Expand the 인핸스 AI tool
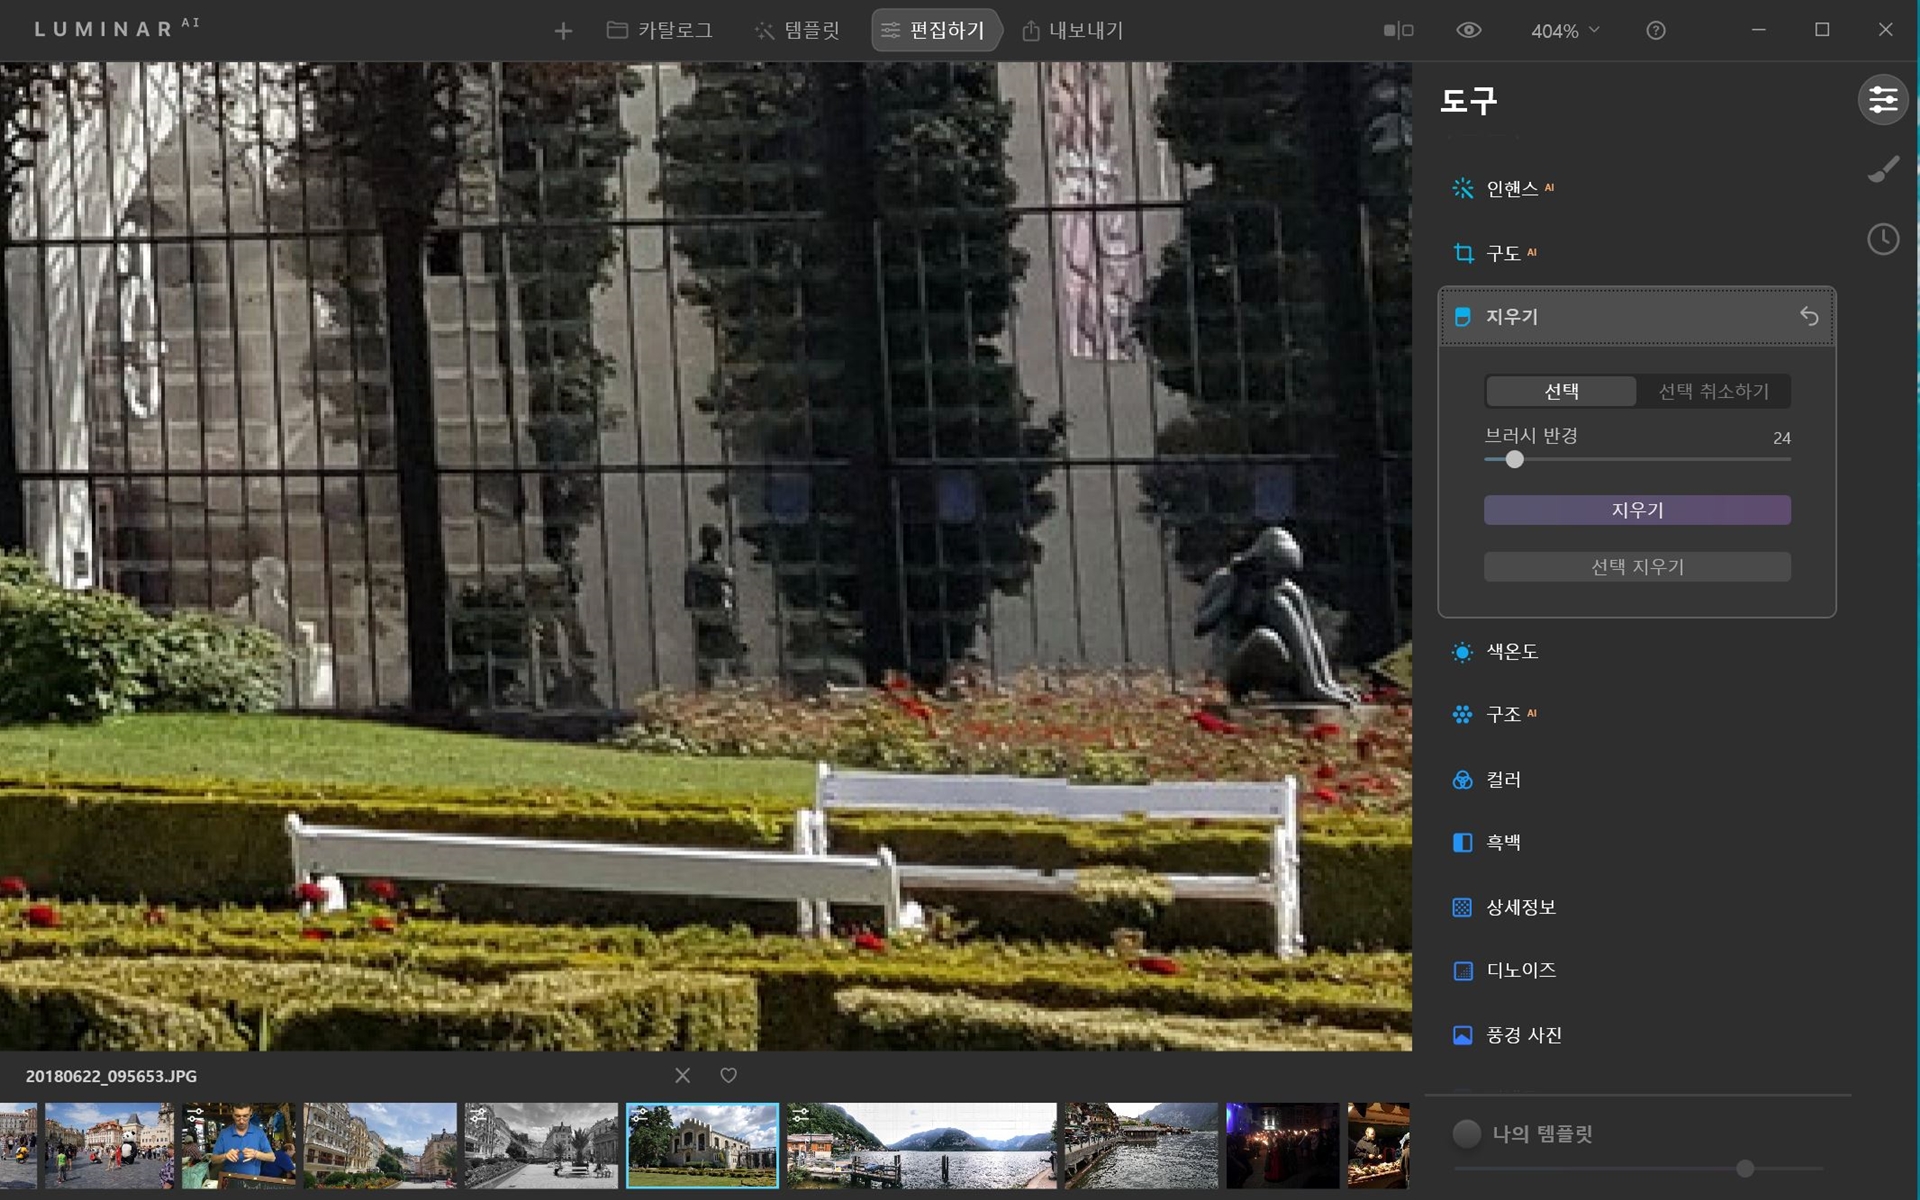 coord(1511,189)
